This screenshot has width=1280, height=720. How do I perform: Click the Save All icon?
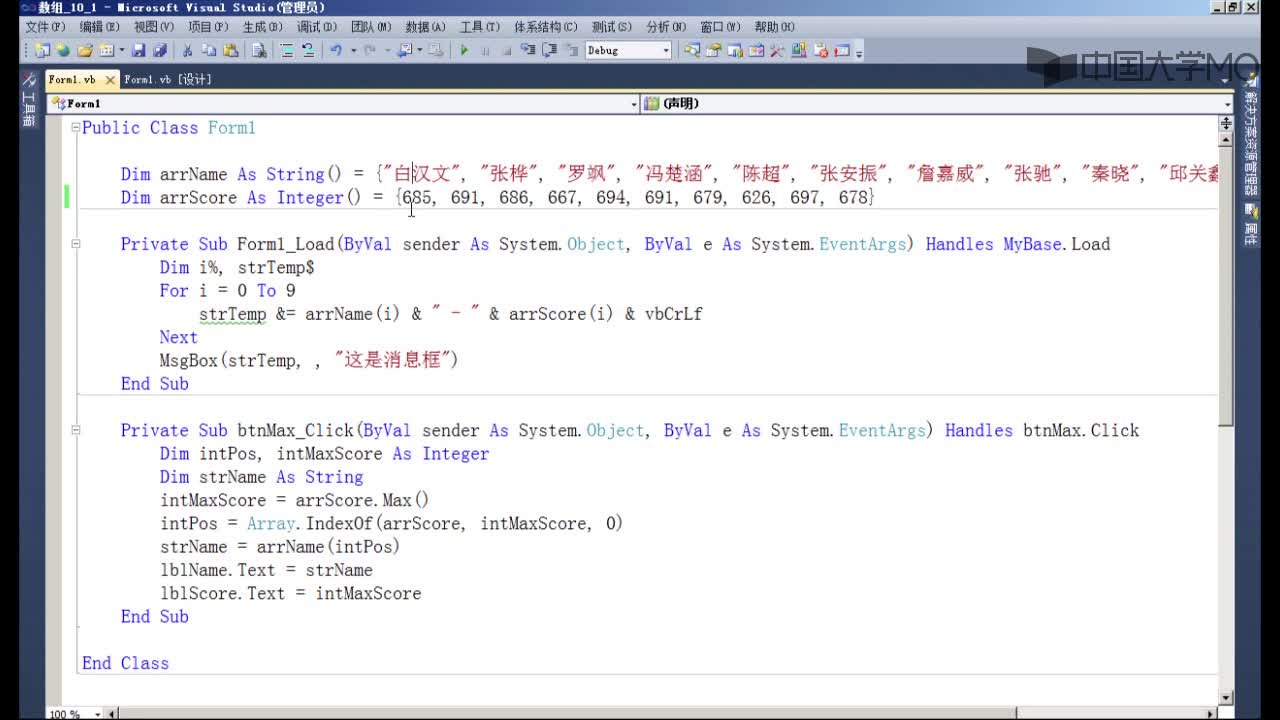159,50
